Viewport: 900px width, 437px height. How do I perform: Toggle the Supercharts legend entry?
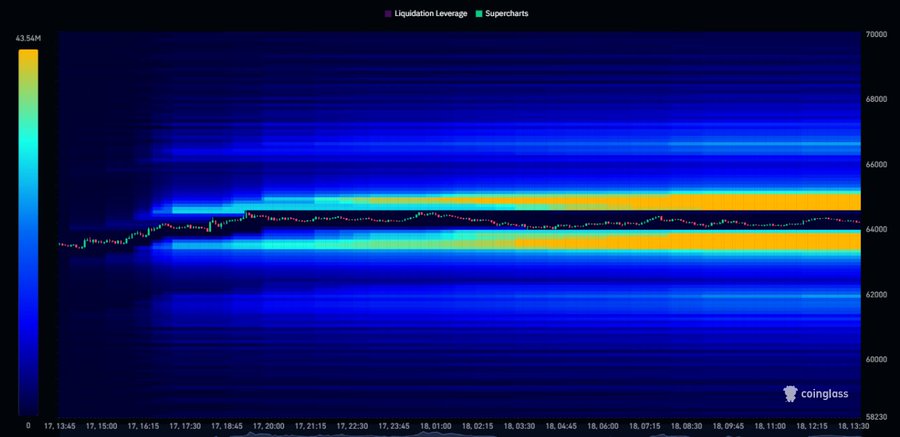pyautogui.click(x=502, y=13)
